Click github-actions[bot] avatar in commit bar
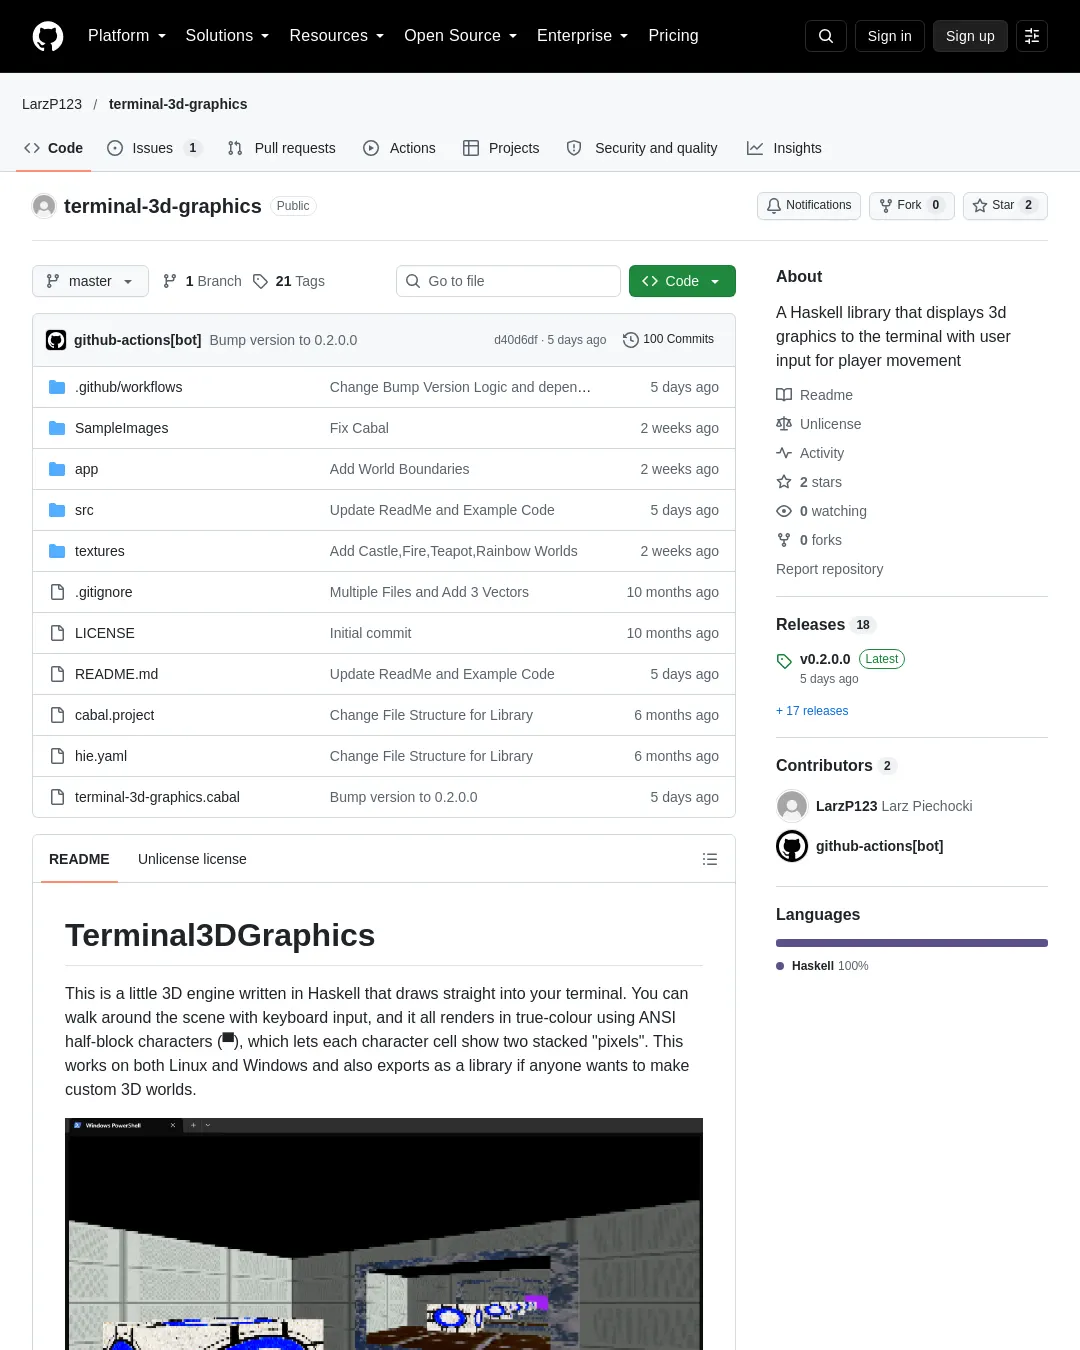Image resolution: width=1080 pixels, height=1350 pixels. click(x=56, y=340)
